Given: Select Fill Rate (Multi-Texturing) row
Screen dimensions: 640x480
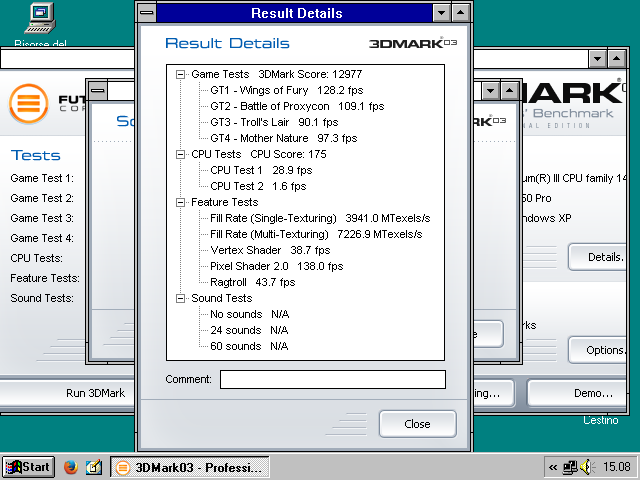Looking at the screenshot, I should [x=316, y=234].
